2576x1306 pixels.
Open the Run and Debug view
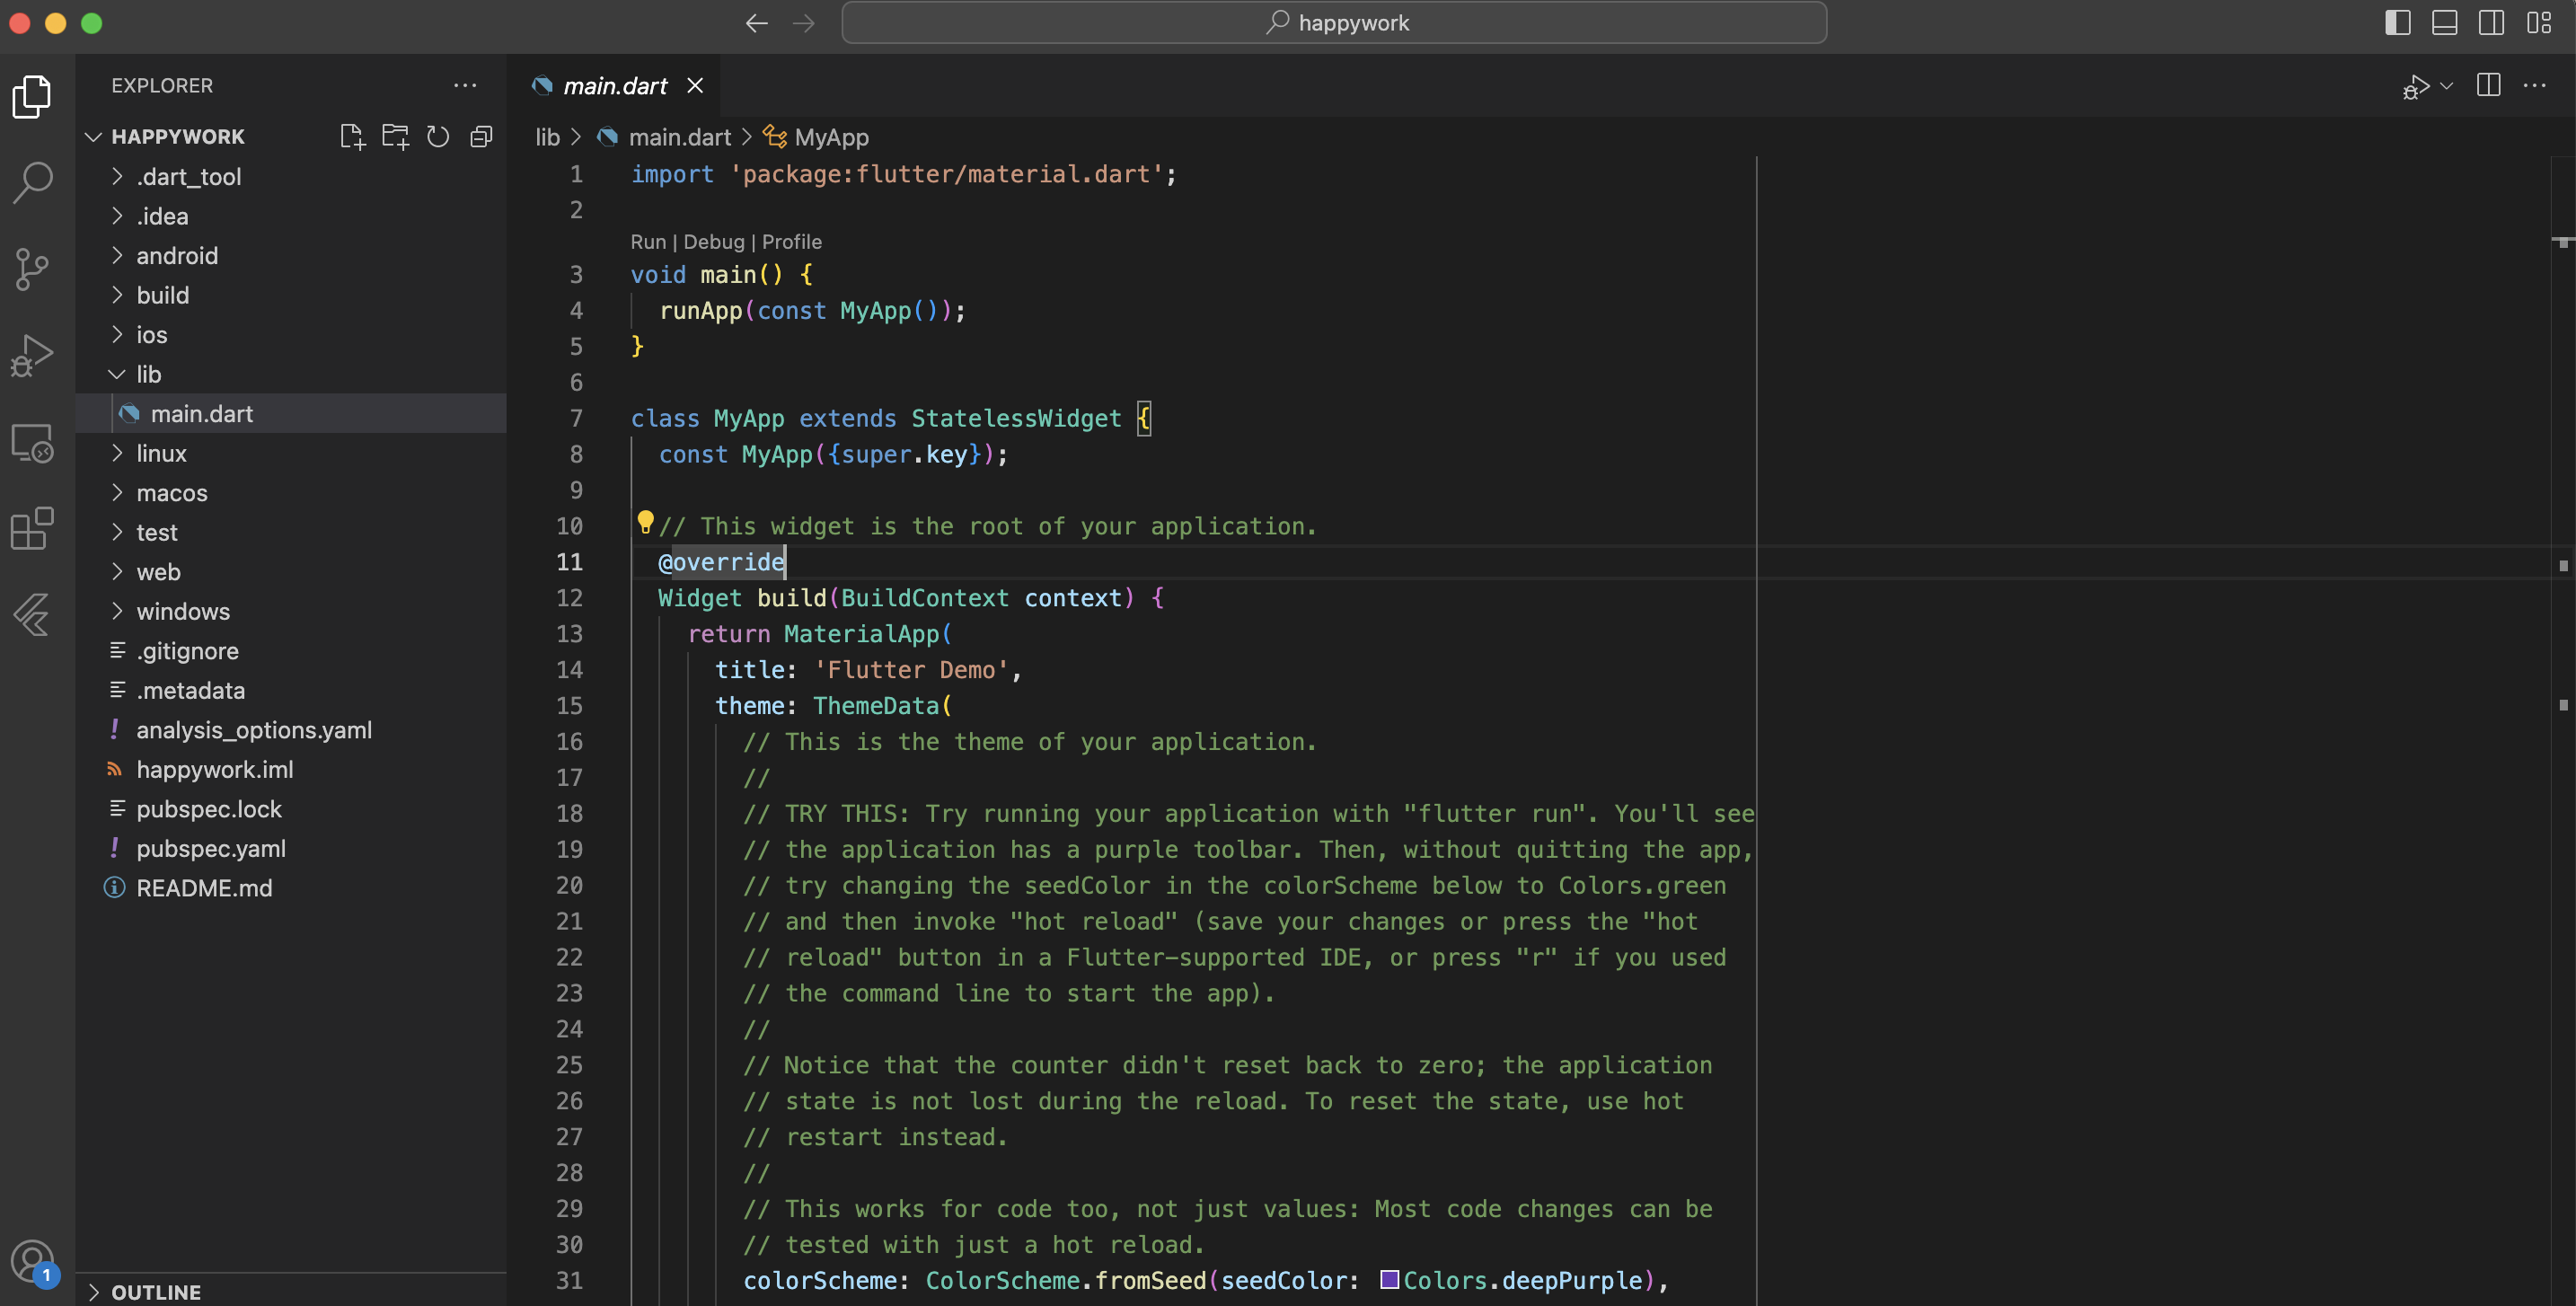tap(32, 356)
